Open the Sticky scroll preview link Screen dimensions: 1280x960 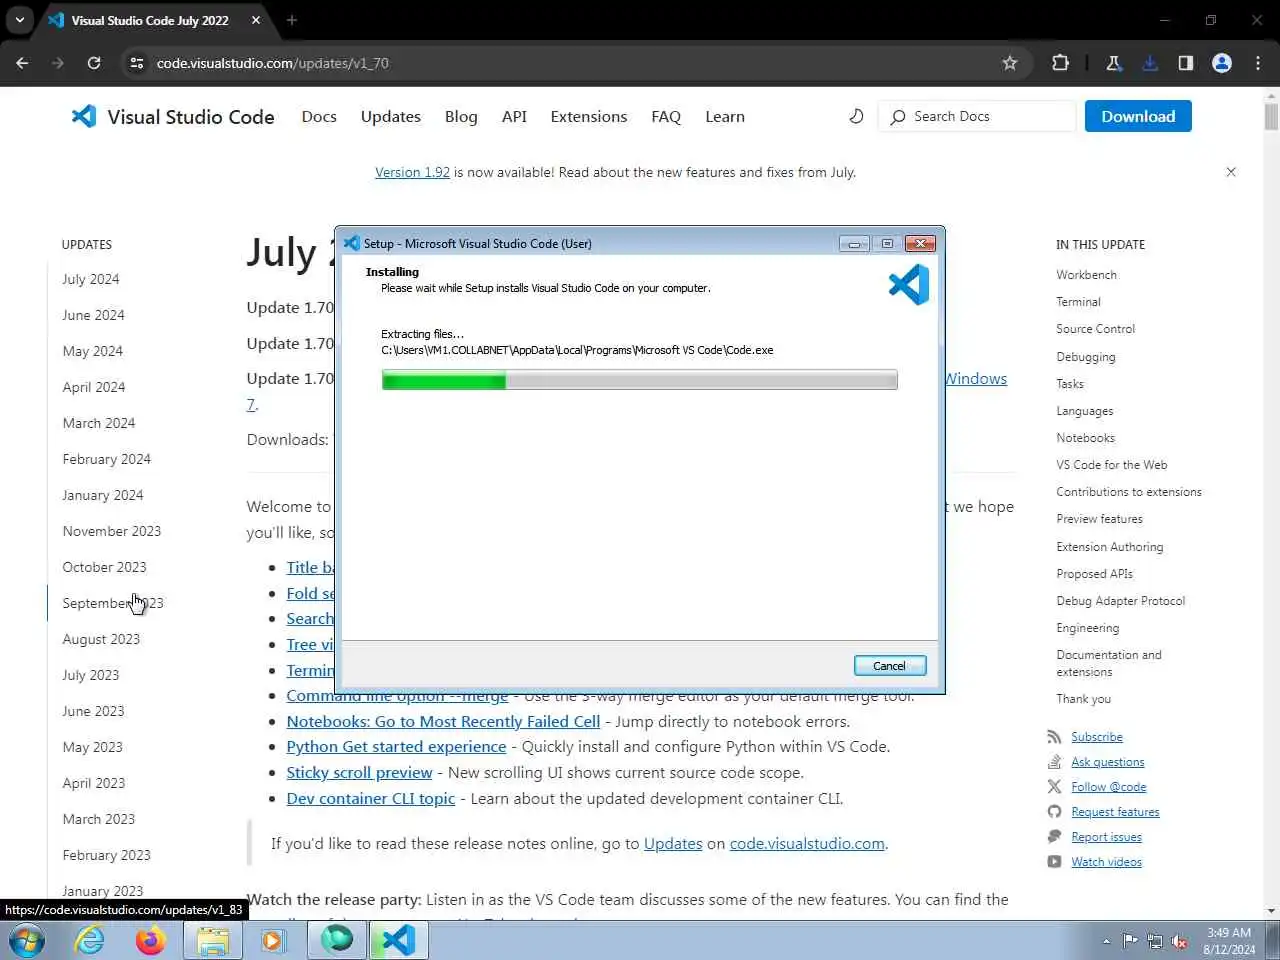click(x=359, y=772)
